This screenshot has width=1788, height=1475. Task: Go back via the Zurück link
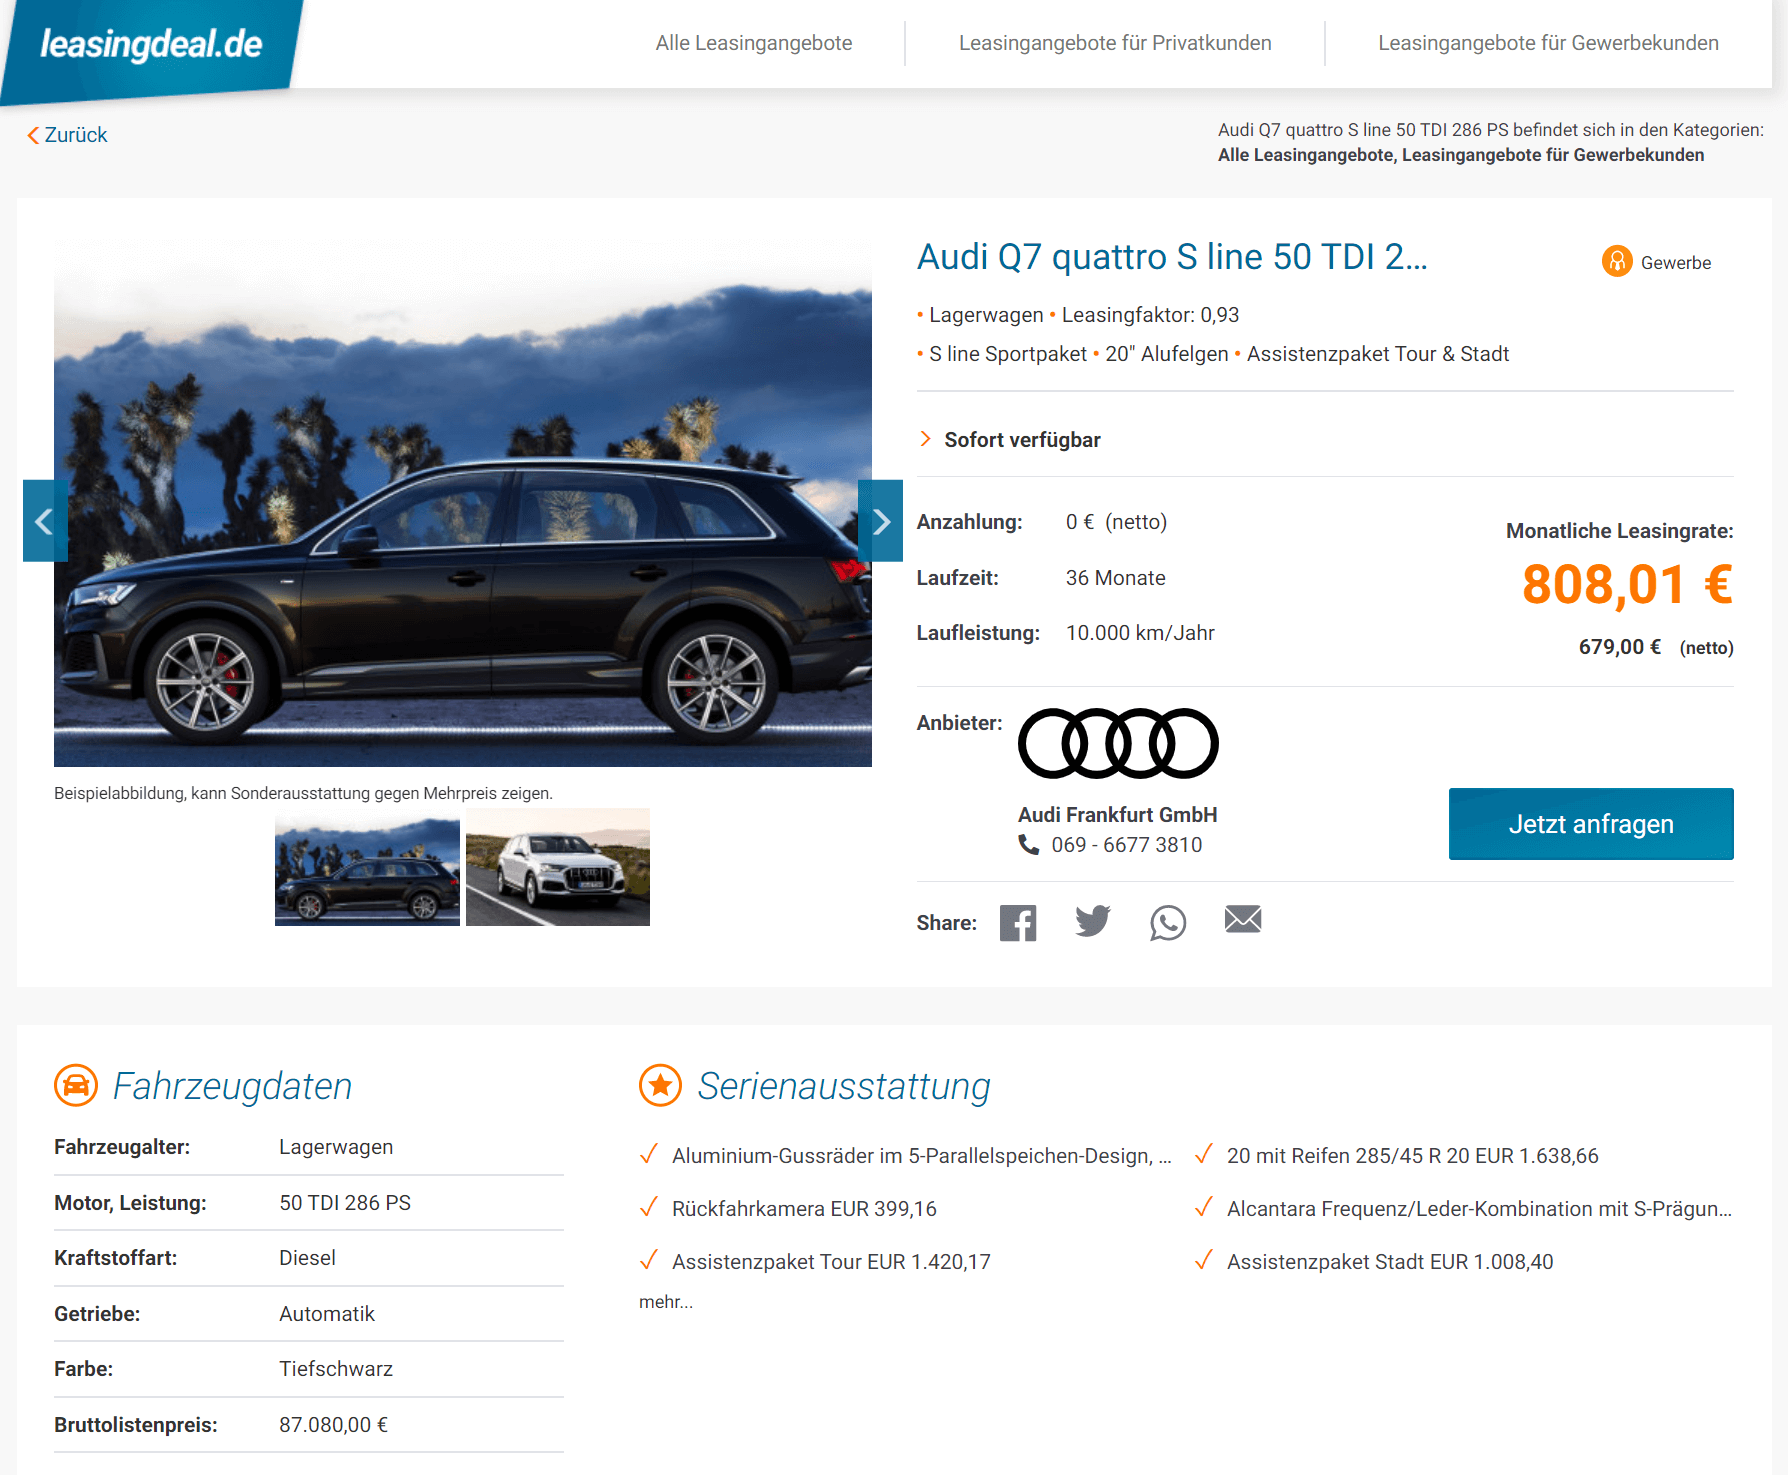tap(67, 135)
